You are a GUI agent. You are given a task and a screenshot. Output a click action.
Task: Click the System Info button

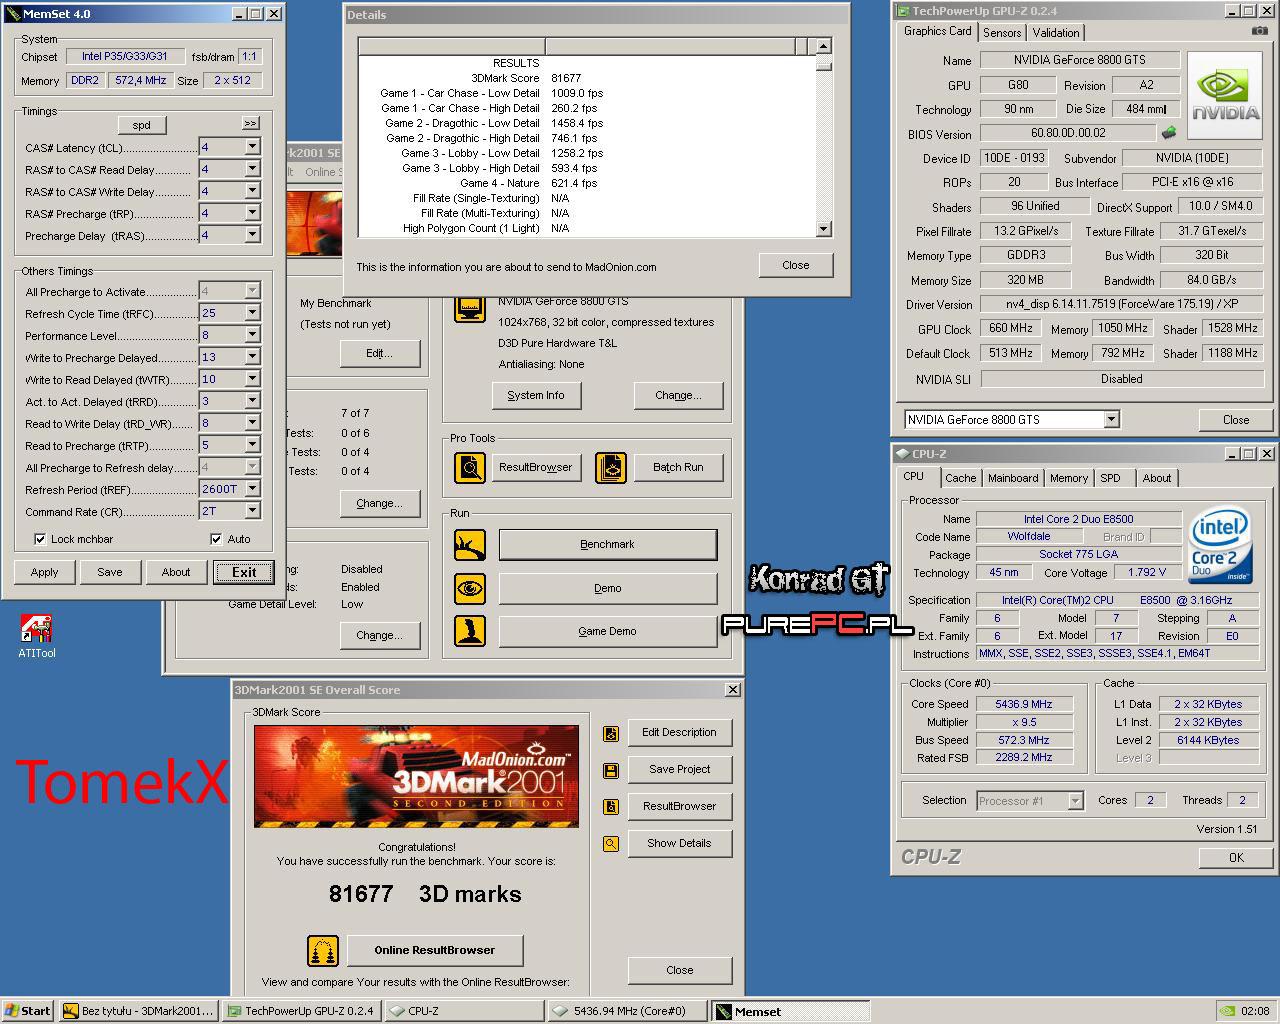point(536,395)
